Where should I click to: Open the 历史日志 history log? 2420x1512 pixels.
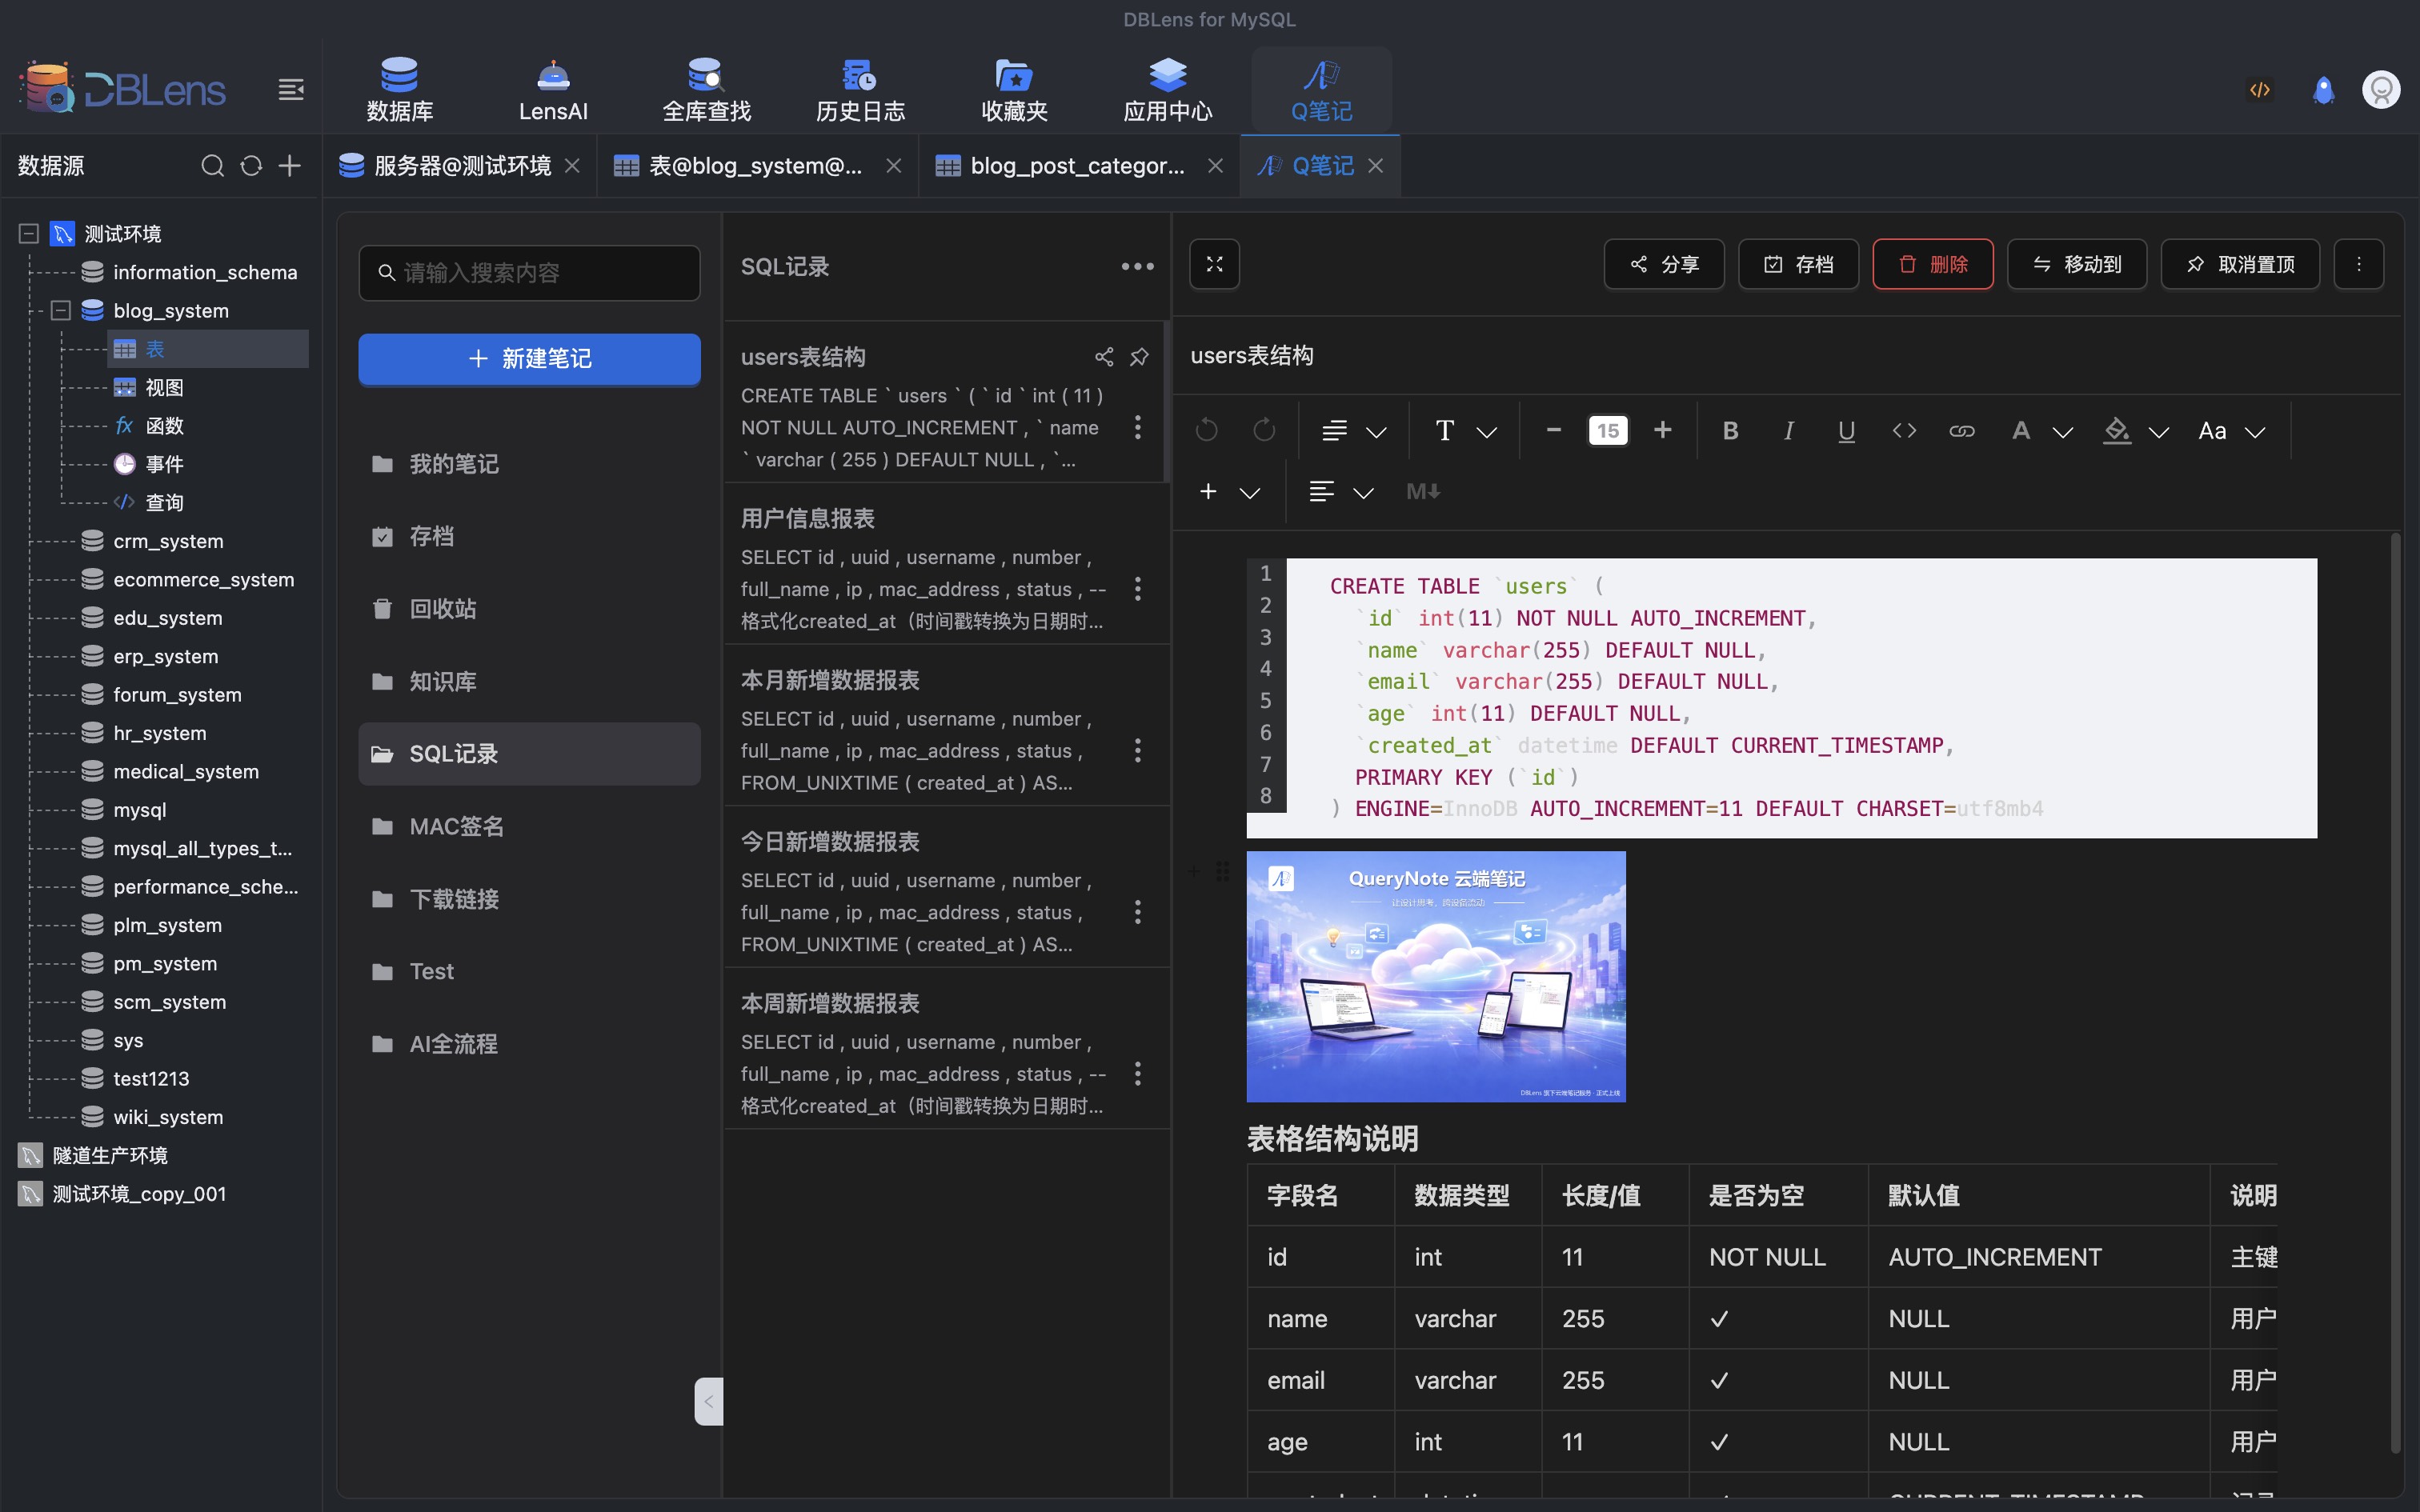[858, 88]
